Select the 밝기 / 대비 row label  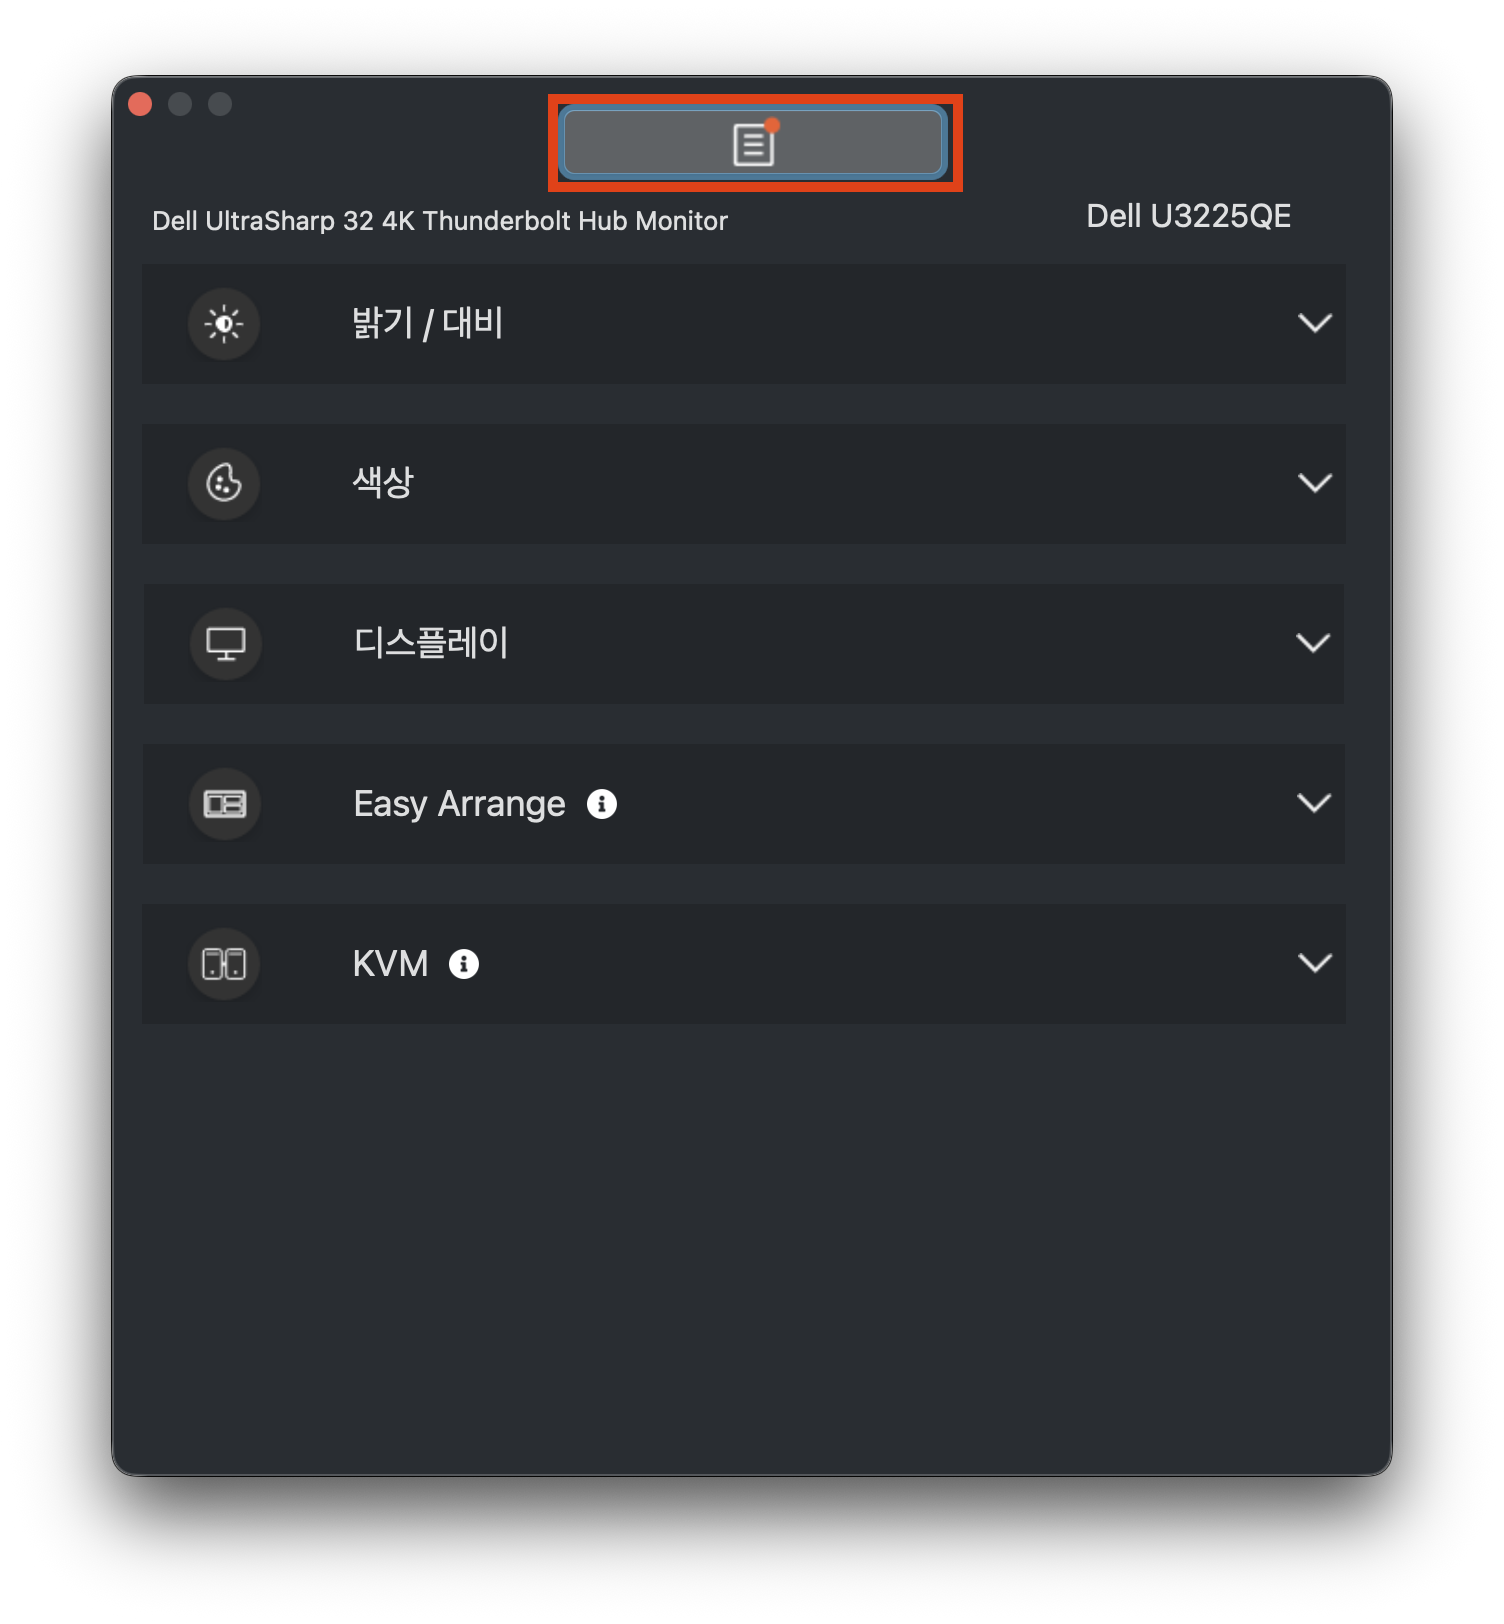428,323
